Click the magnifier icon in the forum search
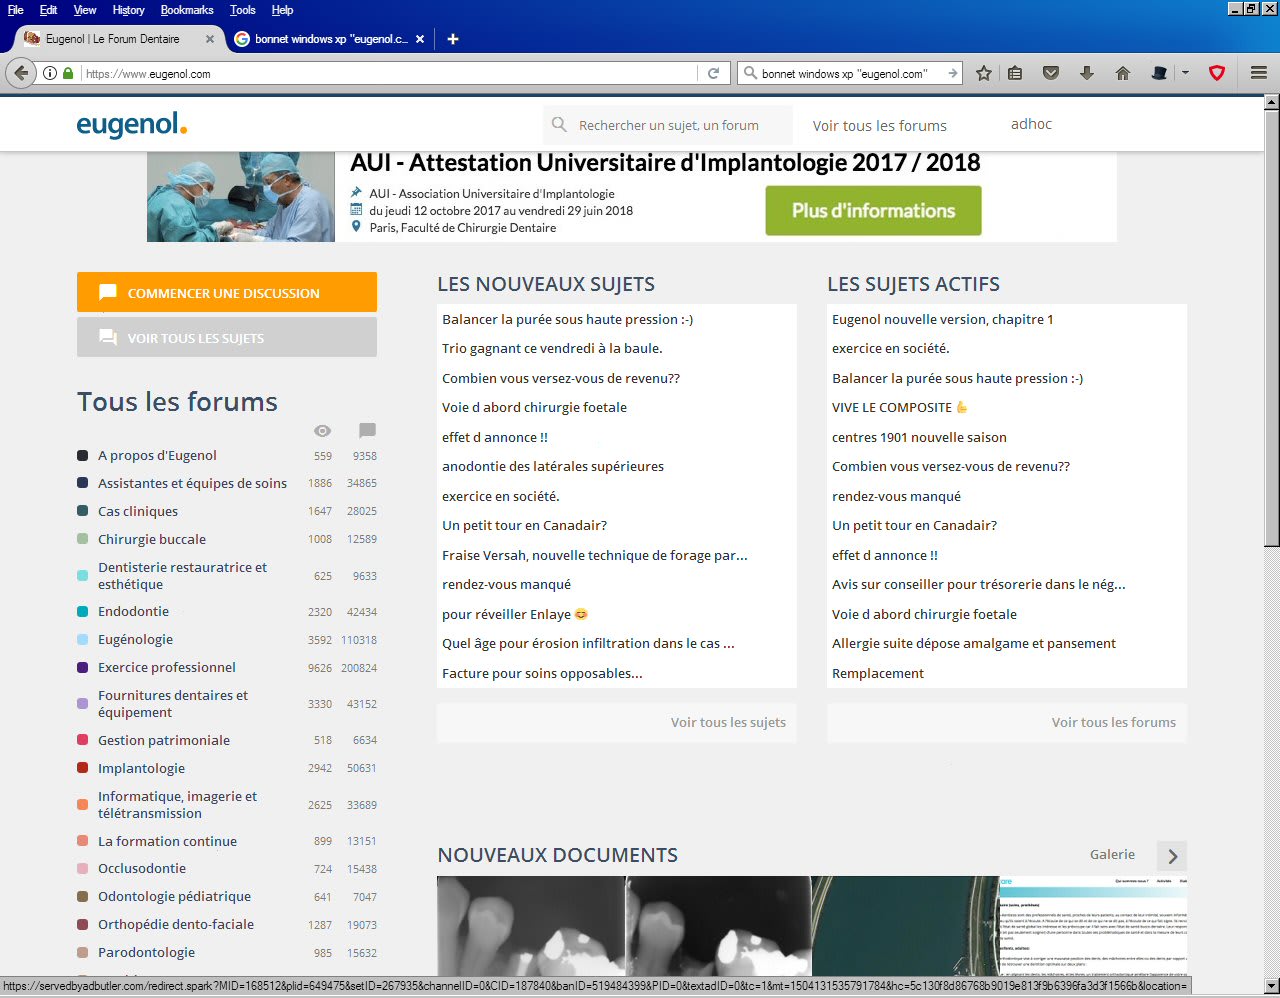The height and width of the screenshot is (998, 1280). click(560, 125)
